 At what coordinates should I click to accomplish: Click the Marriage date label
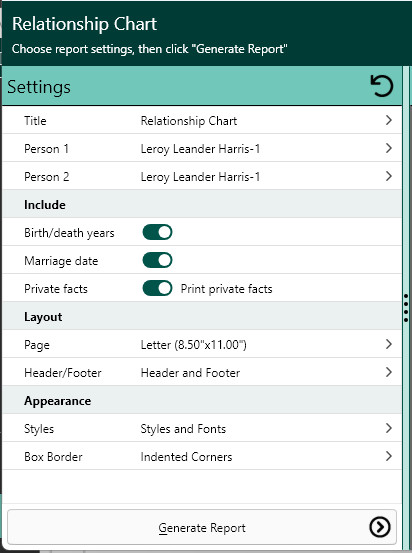(61, 261)
